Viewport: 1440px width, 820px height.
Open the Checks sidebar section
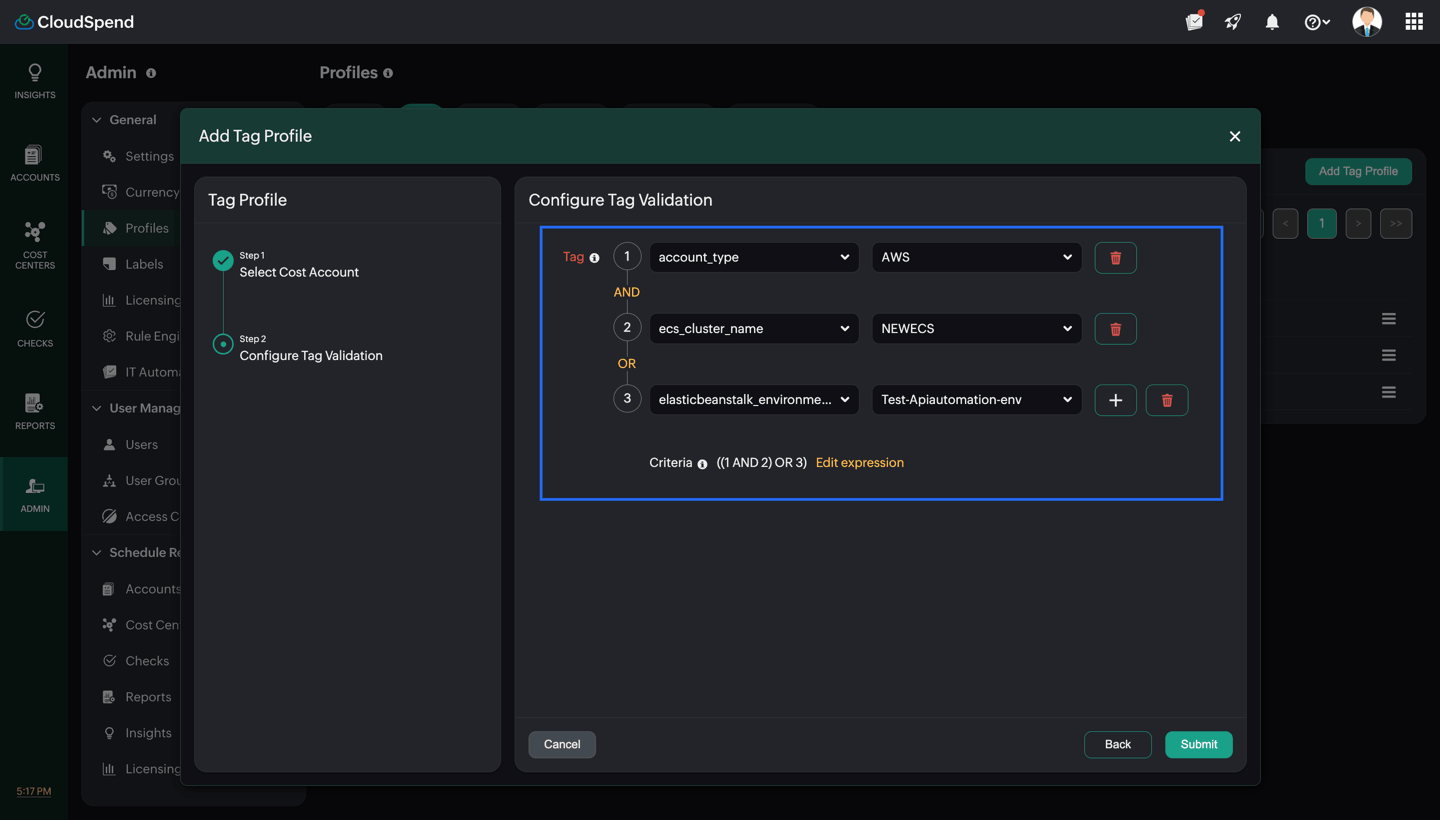(35, 329)
